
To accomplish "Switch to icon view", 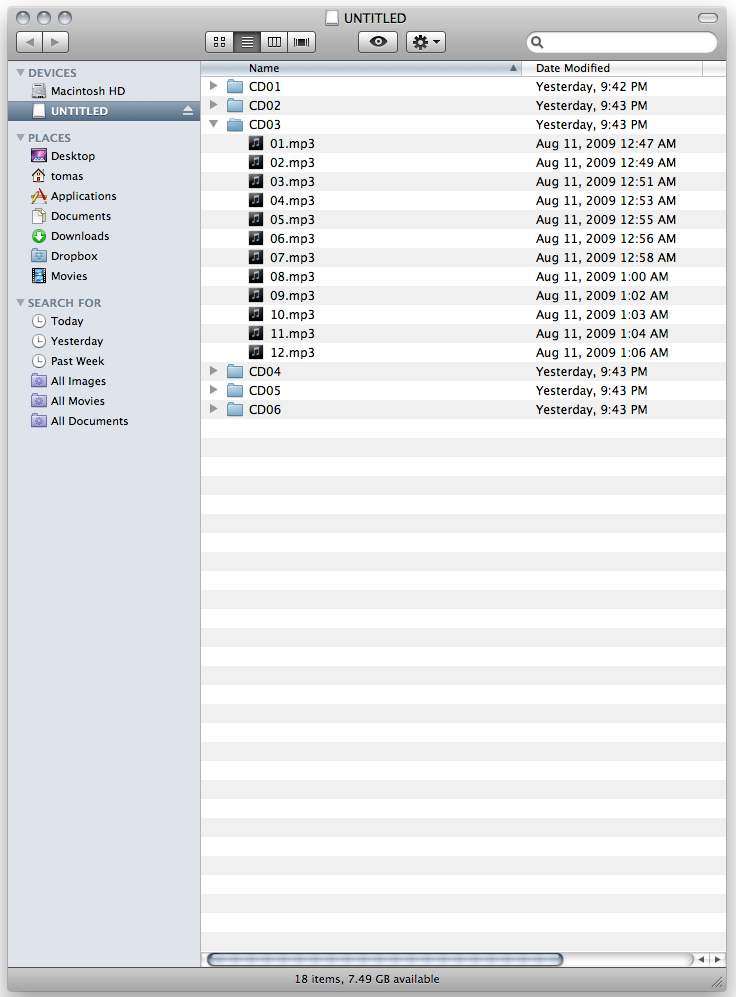I will pyautogui.click(x=219, y=42).
